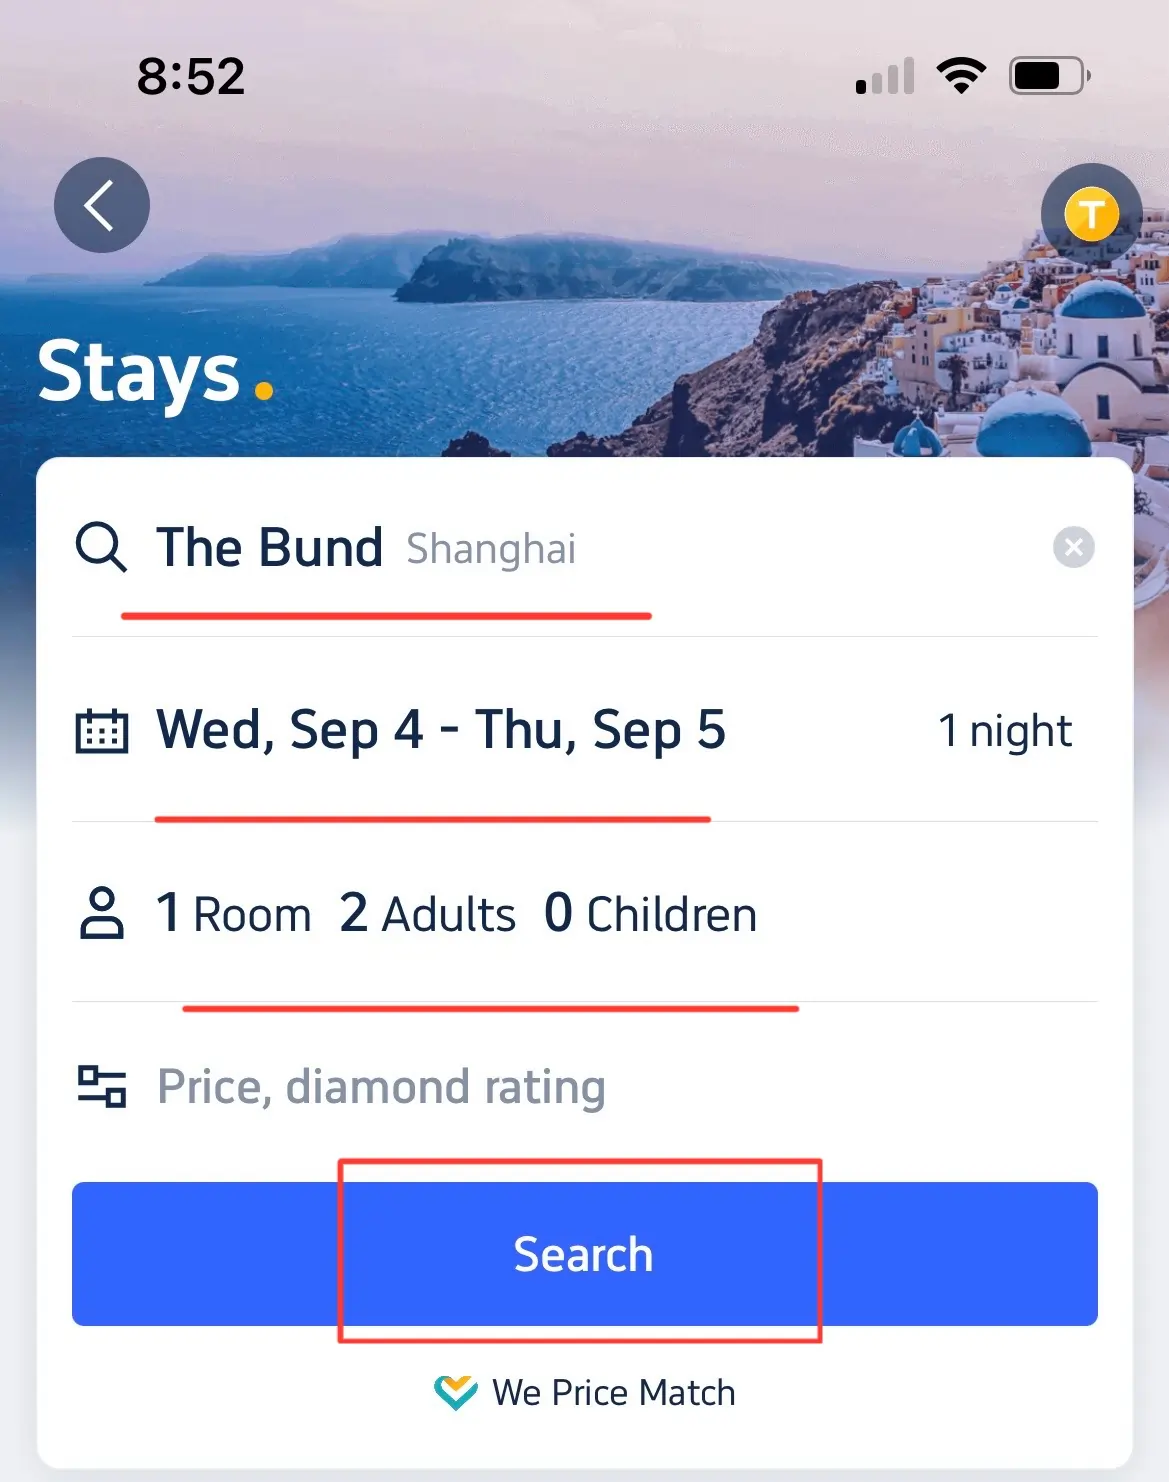Tap the back arrow button
This screenshot has width=1169, height=1482.
click(x=101, y=205)
